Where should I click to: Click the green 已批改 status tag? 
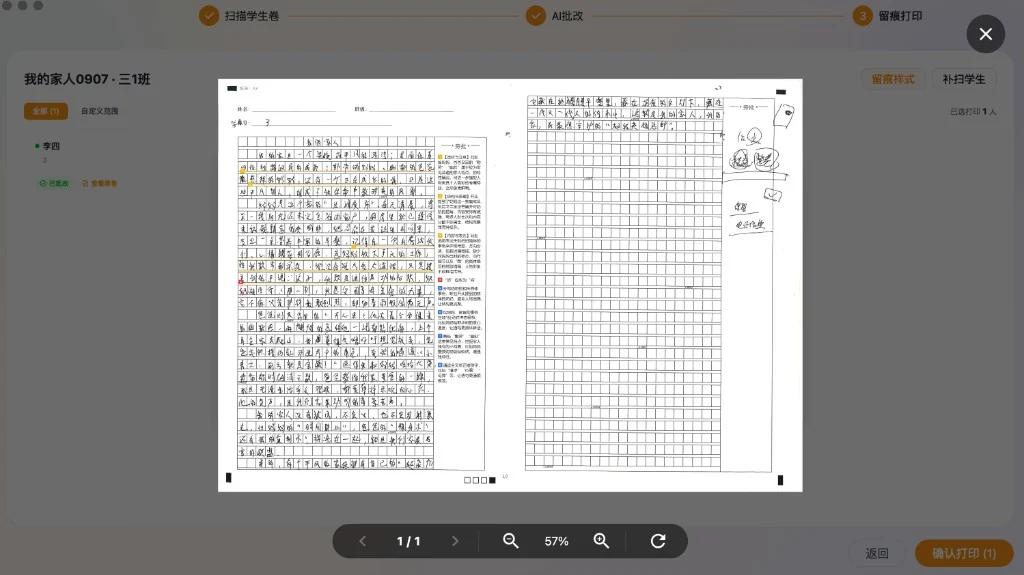click(54, 184)
